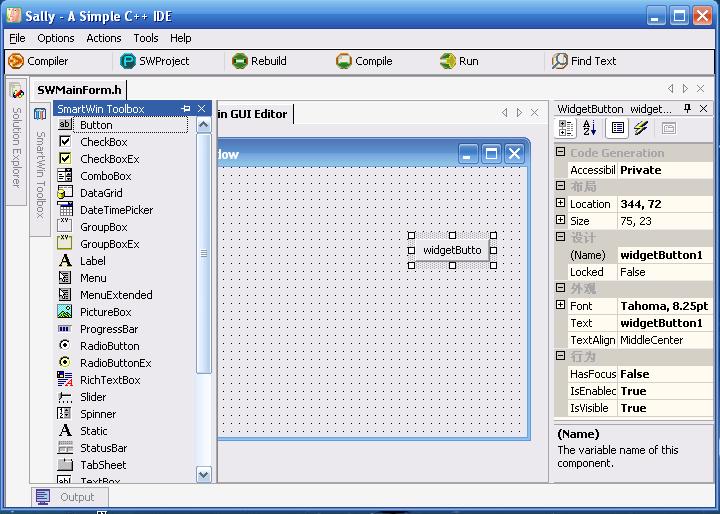Select the Slider toolbox item
The width and height of the screenshot is (720, 514).
tap(93, 397)
